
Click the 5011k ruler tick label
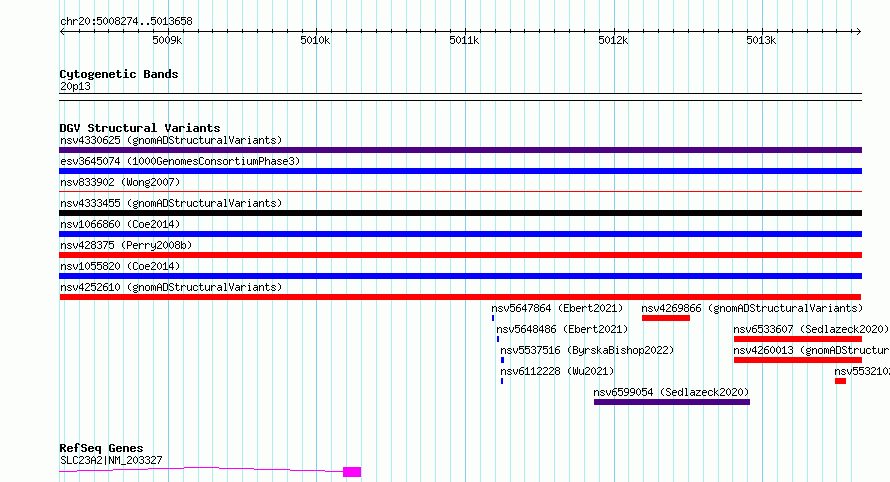coord(464,40)
